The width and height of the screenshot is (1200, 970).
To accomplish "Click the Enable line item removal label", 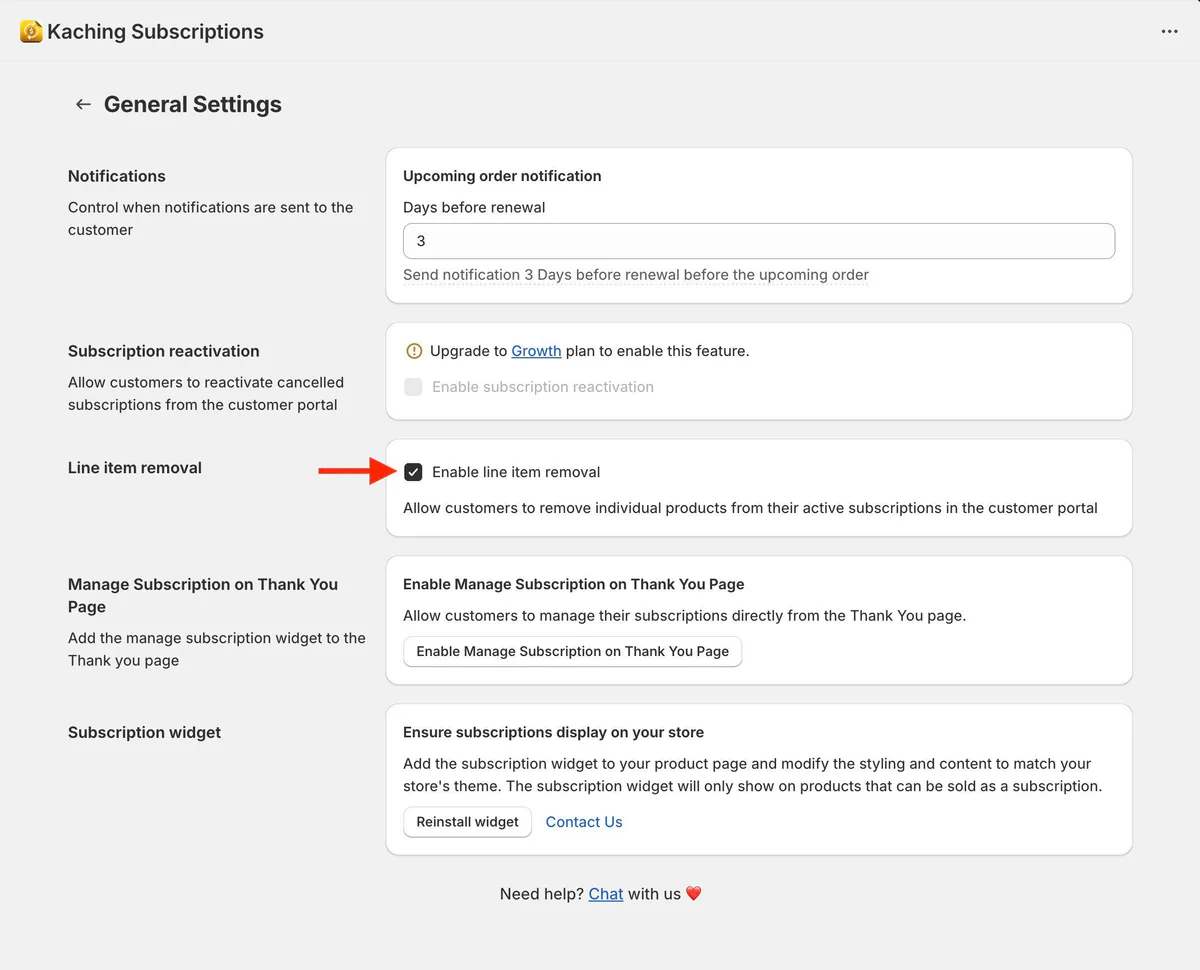I will (516, 472).
